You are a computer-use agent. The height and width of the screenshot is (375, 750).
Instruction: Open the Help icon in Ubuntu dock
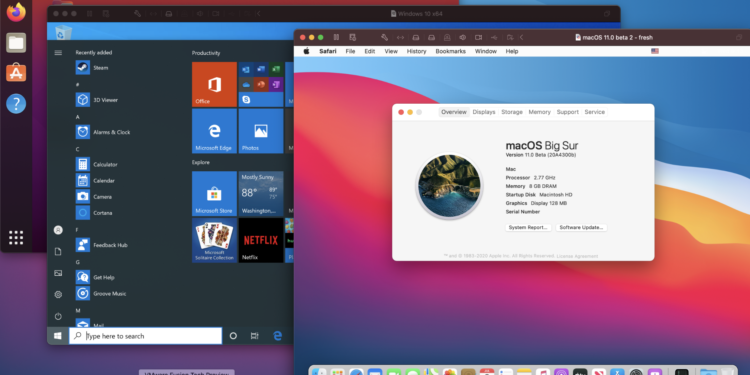16,103
